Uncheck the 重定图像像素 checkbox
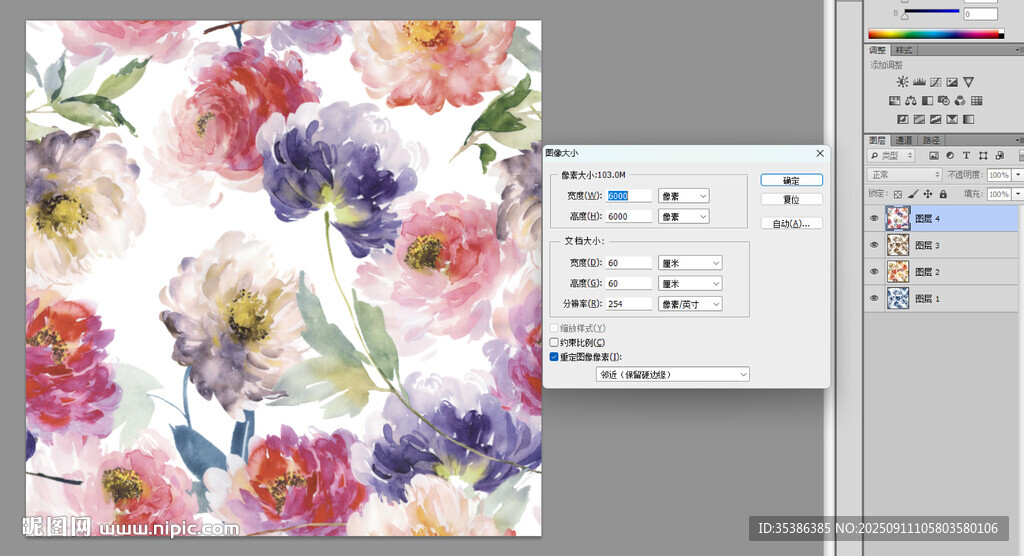 (554, 356)
